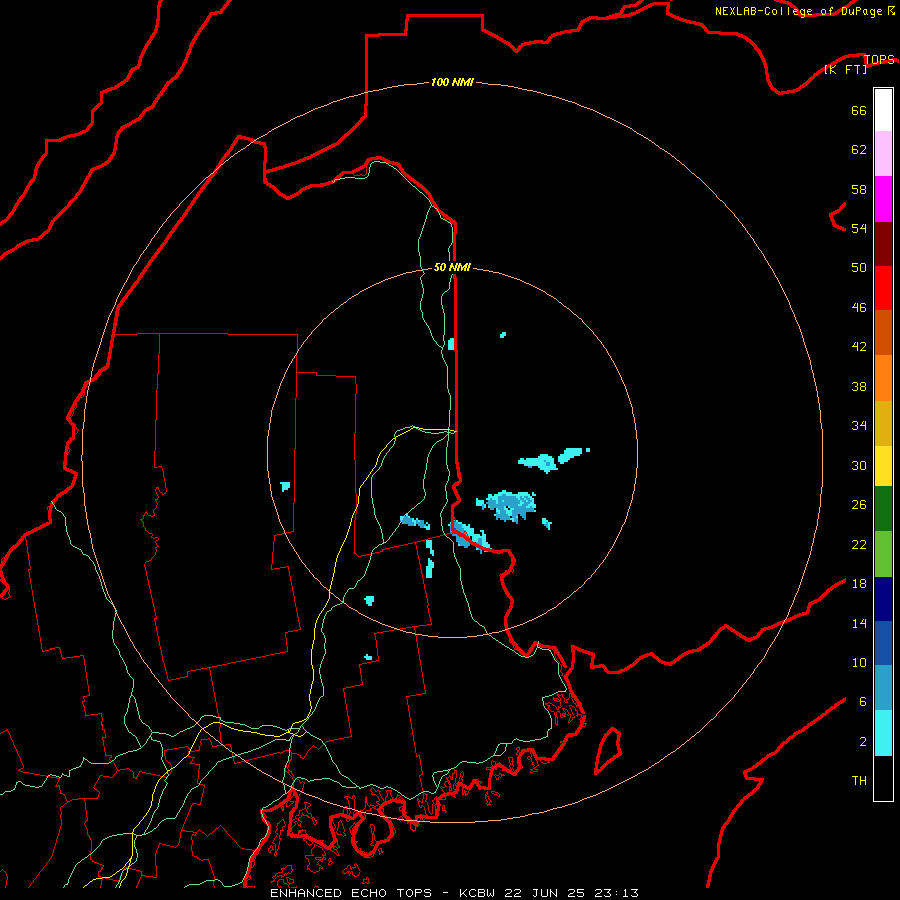This screenshot has height=900, width=900.
Task: Click the light pink swatch below 66
Action: coord(883,154)
